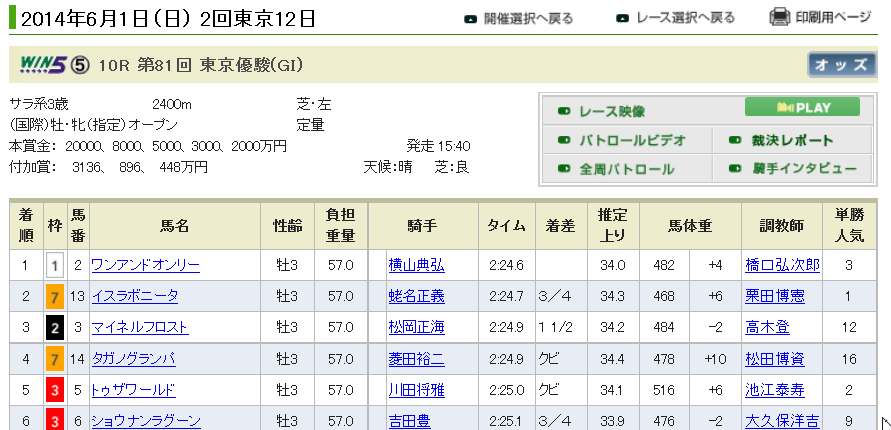
Task: Select jockey 横山典弘 link
Action: click(416, 265)
